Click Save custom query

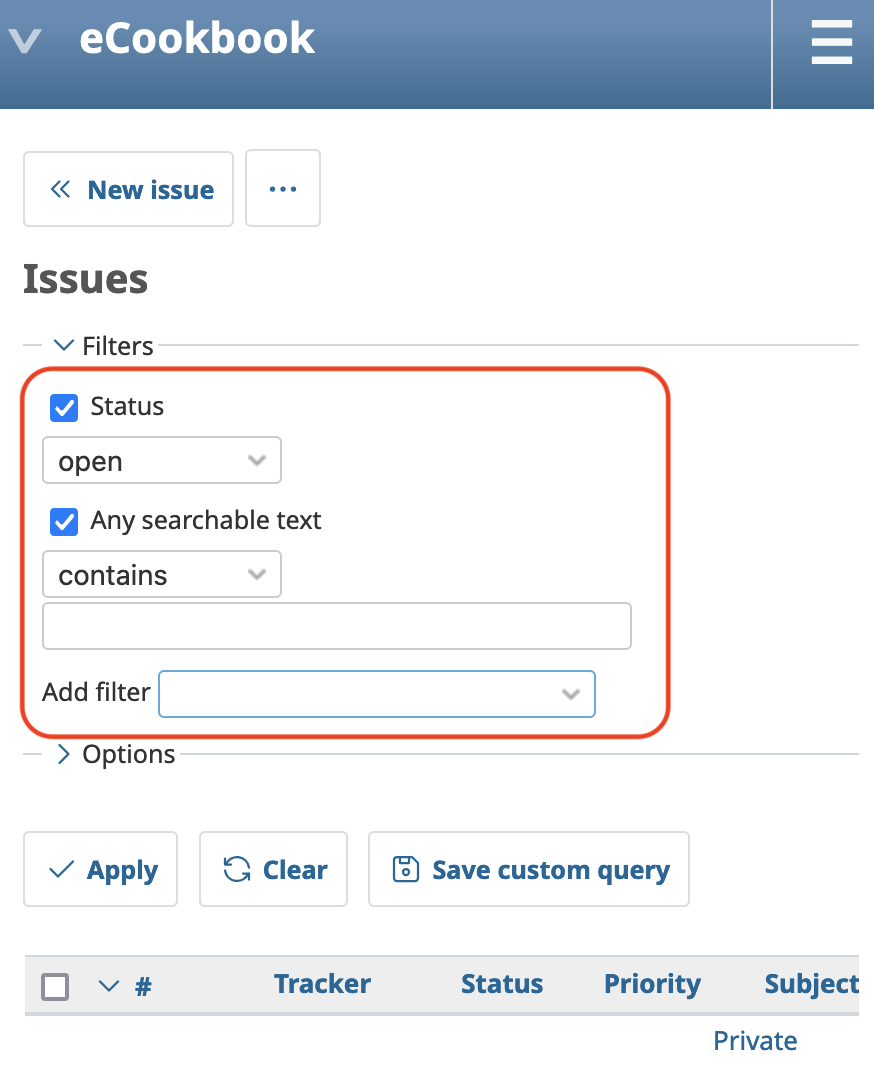(529, 870)
